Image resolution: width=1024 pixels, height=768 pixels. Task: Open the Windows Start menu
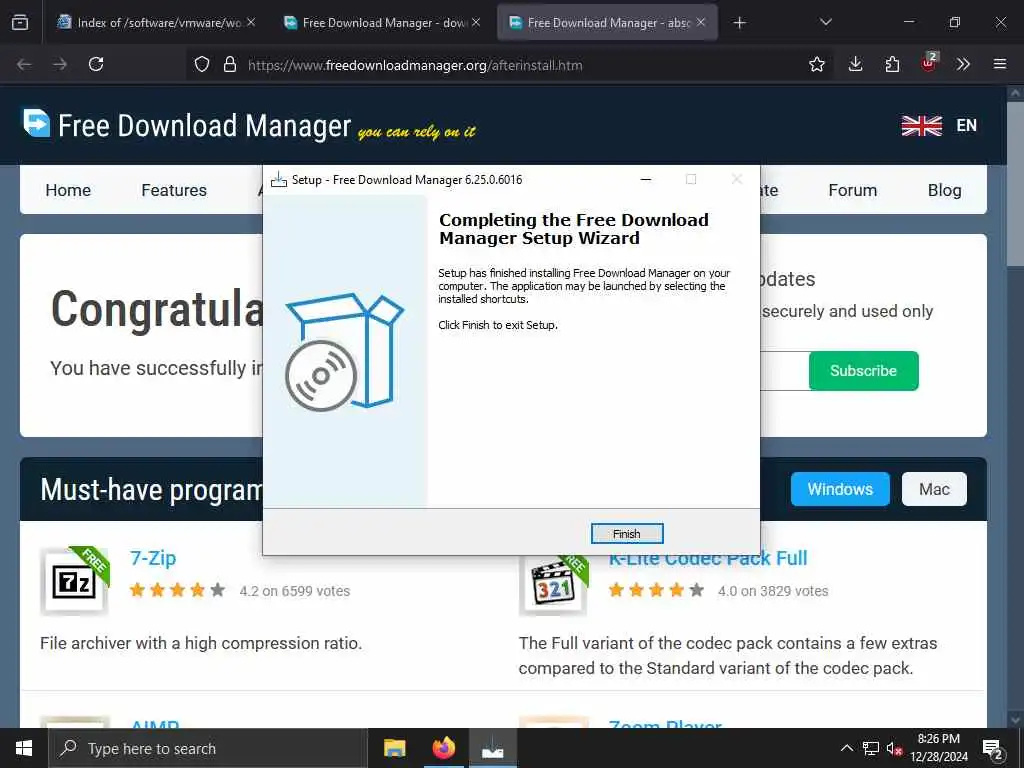coord(24,748)
